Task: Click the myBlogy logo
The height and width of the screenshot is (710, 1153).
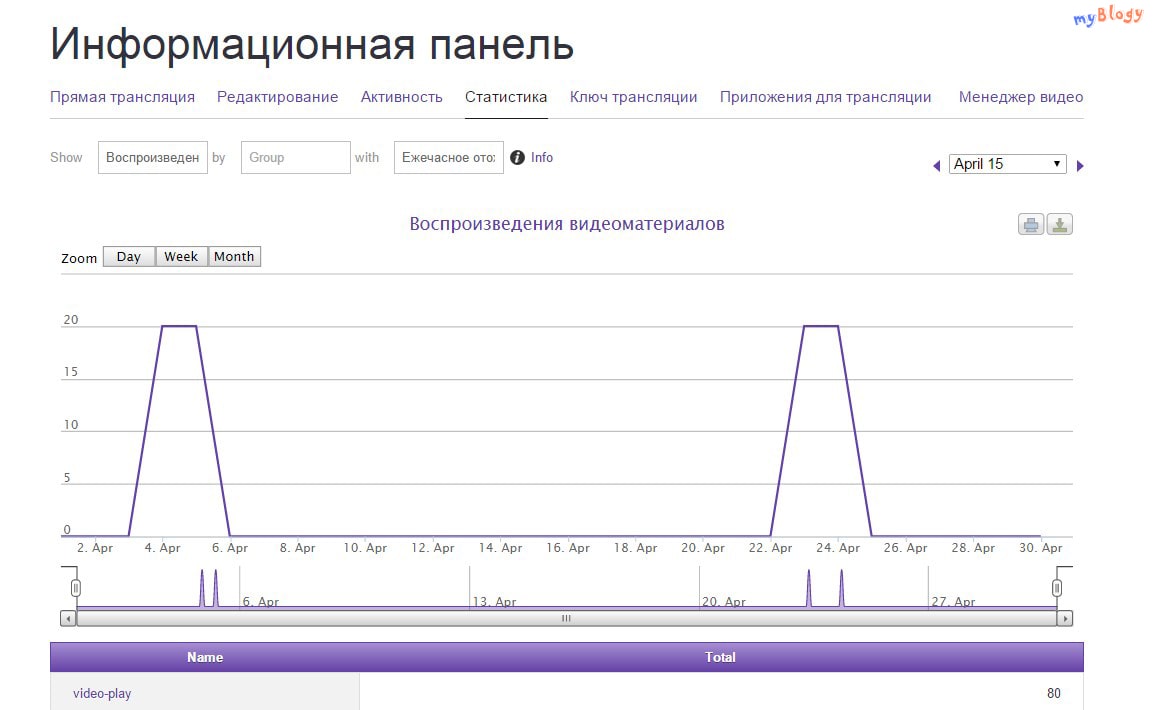Action: tap(1107, 17)
